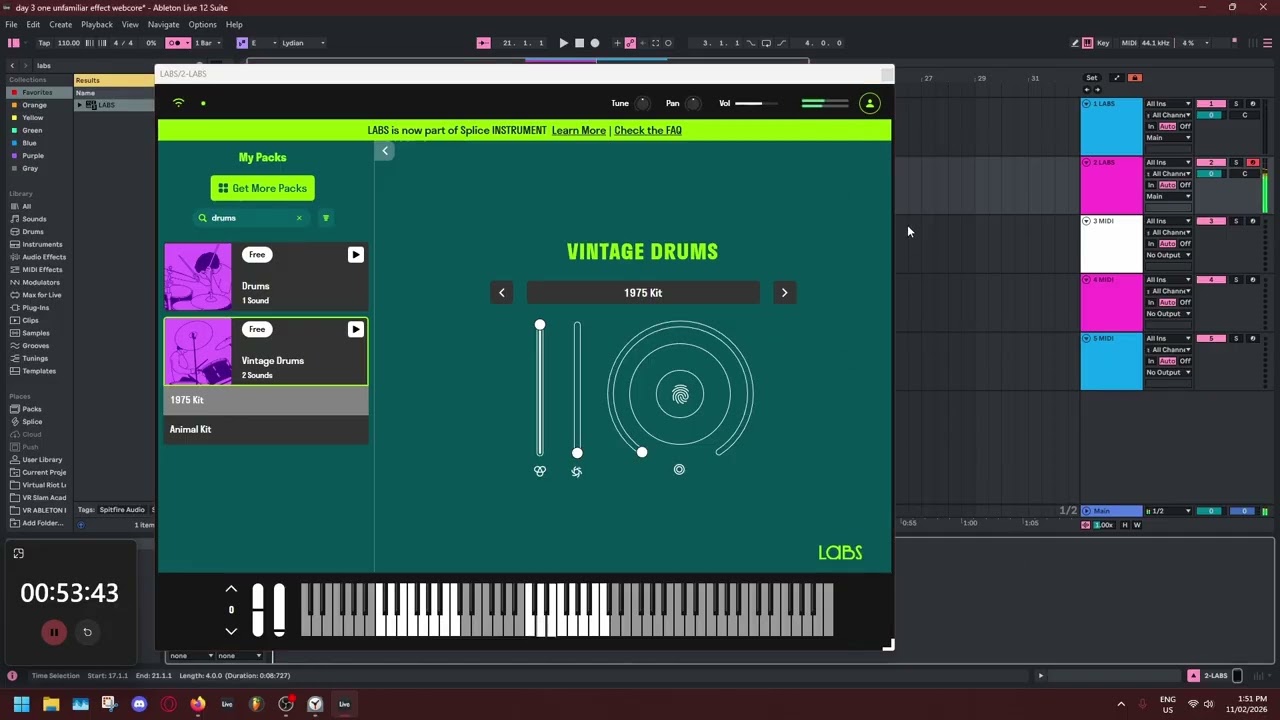Toggle Follow playback button in transport
Viewport: 1280px width, 720px height.
coord(483,43)
